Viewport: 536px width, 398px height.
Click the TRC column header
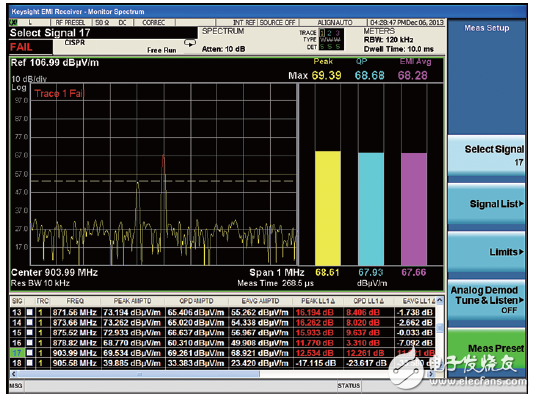pyautogui.click(x=42, y=301)
